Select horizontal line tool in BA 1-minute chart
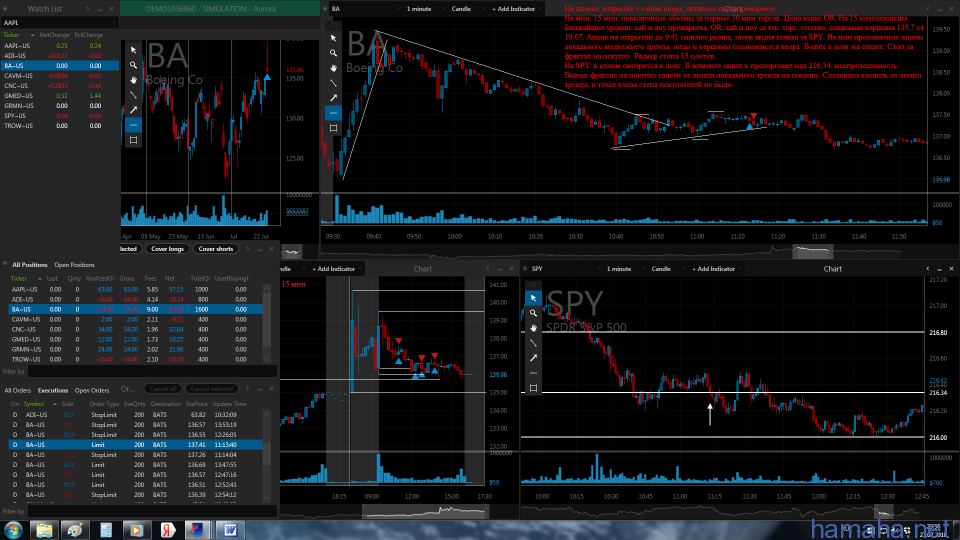Screen dimensions: 960x540 click(x=333, y=113)
